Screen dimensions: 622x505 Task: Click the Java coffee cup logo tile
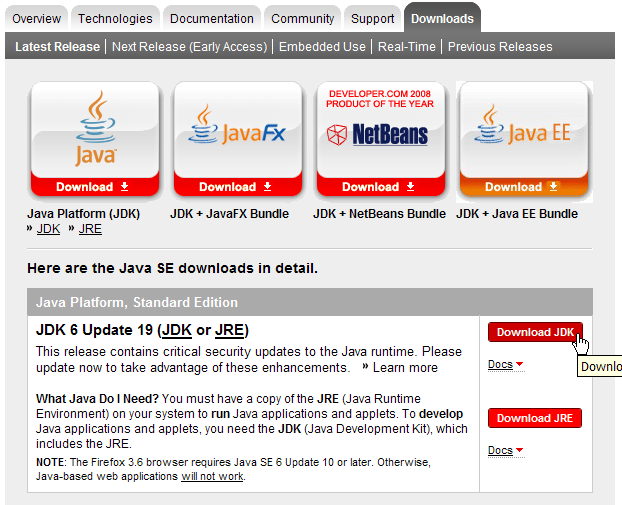pos(95,131)
